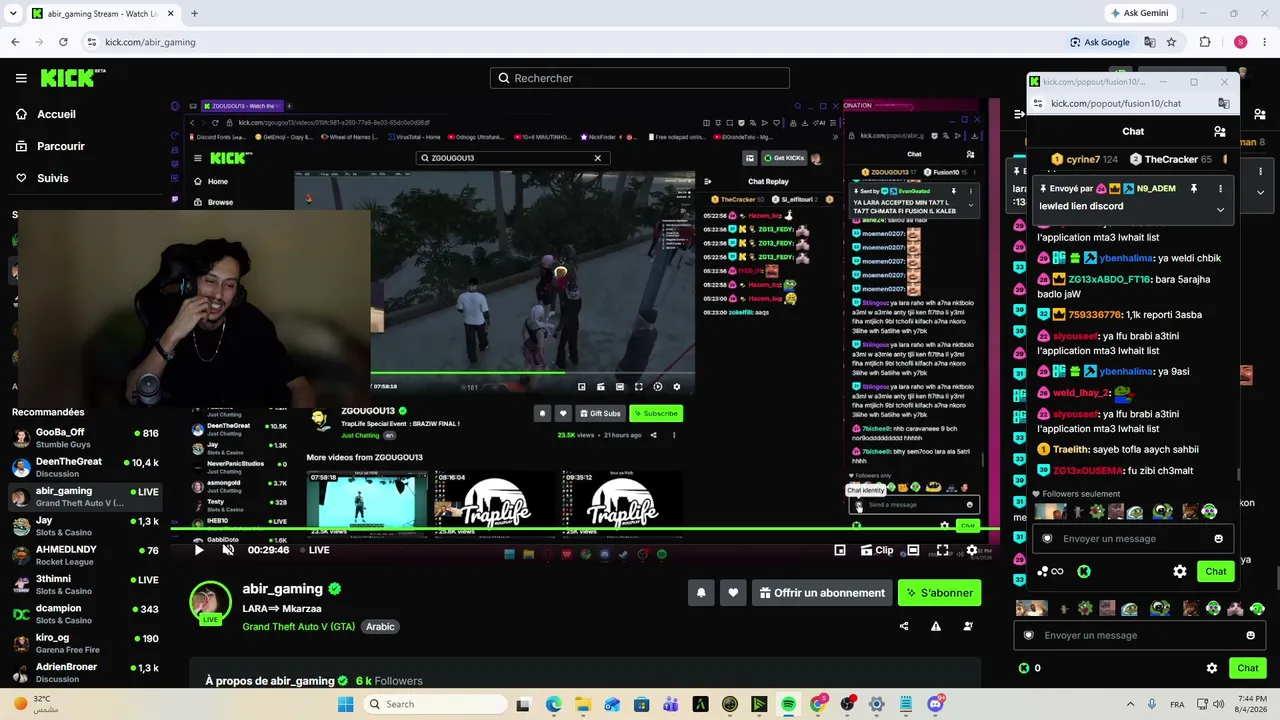Expand pinned message in popout chat

1220,210
